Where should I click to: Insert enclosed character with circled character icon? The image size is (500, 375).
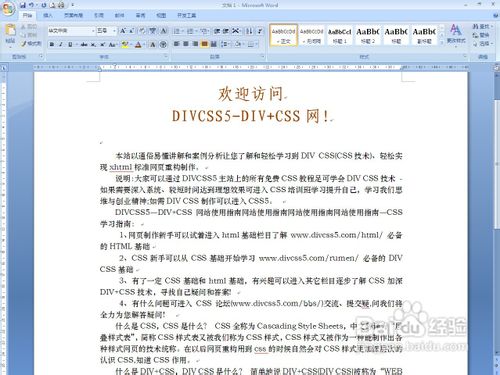(x=163, y=44)
